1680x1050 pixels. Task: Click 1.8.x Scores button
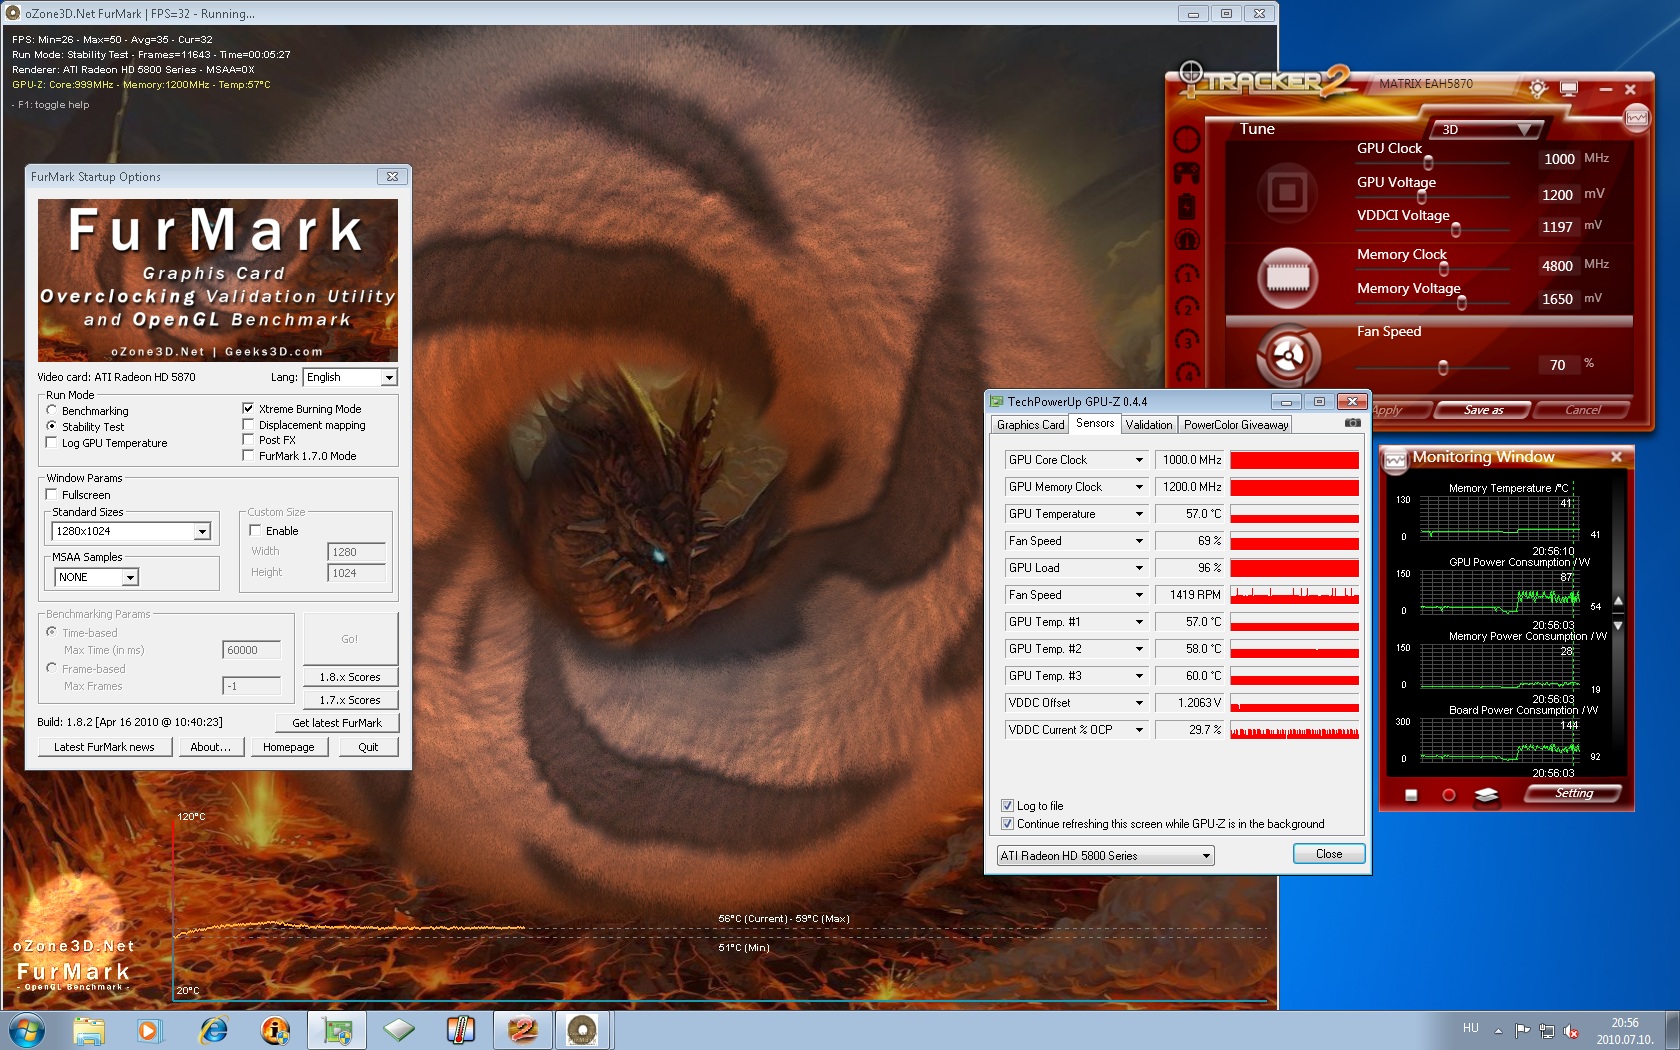(x=350, y=677)
